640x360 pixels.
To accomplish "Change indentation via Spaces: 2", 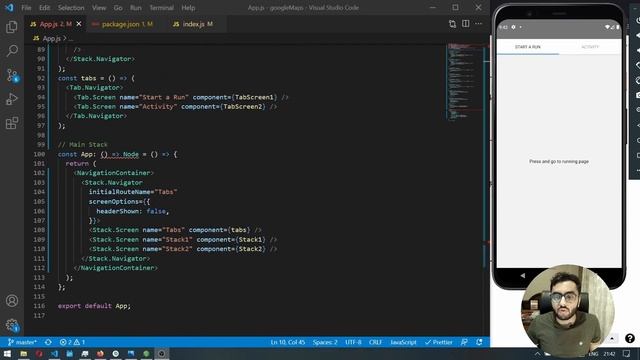I will [x=325, y=342].
